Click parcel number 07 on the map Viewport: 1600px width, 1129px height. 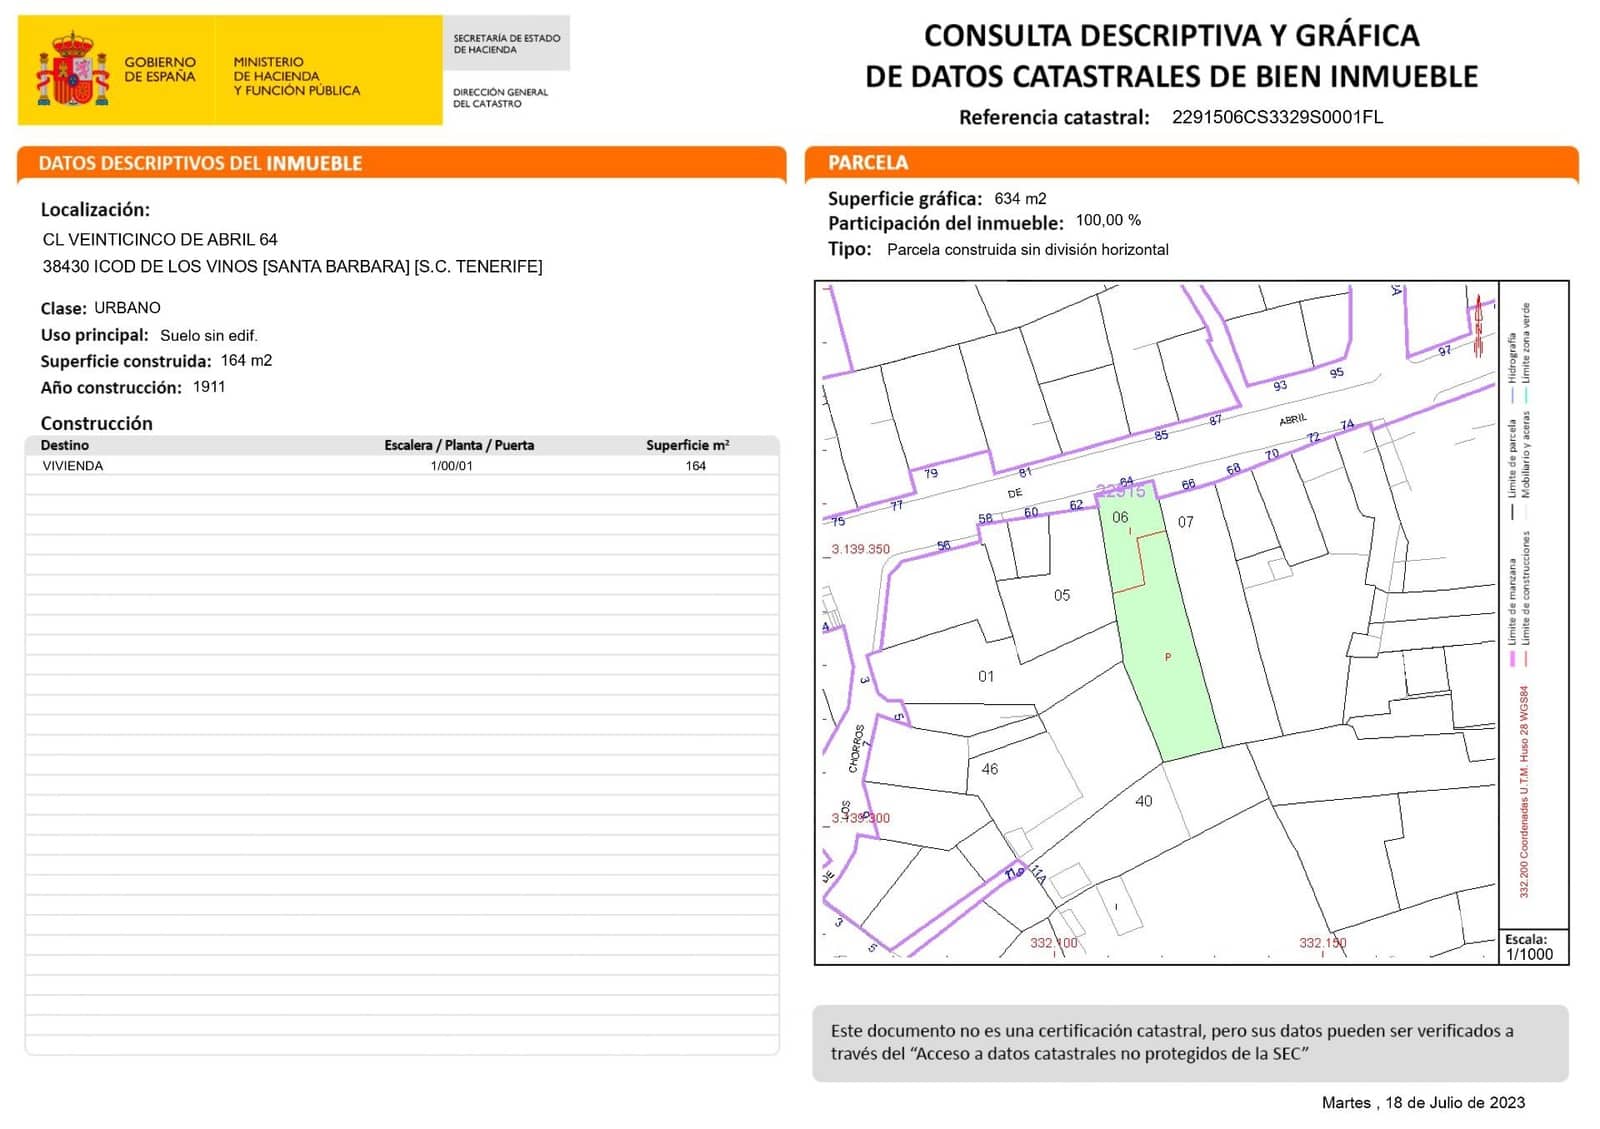[x=1185, y=522]
